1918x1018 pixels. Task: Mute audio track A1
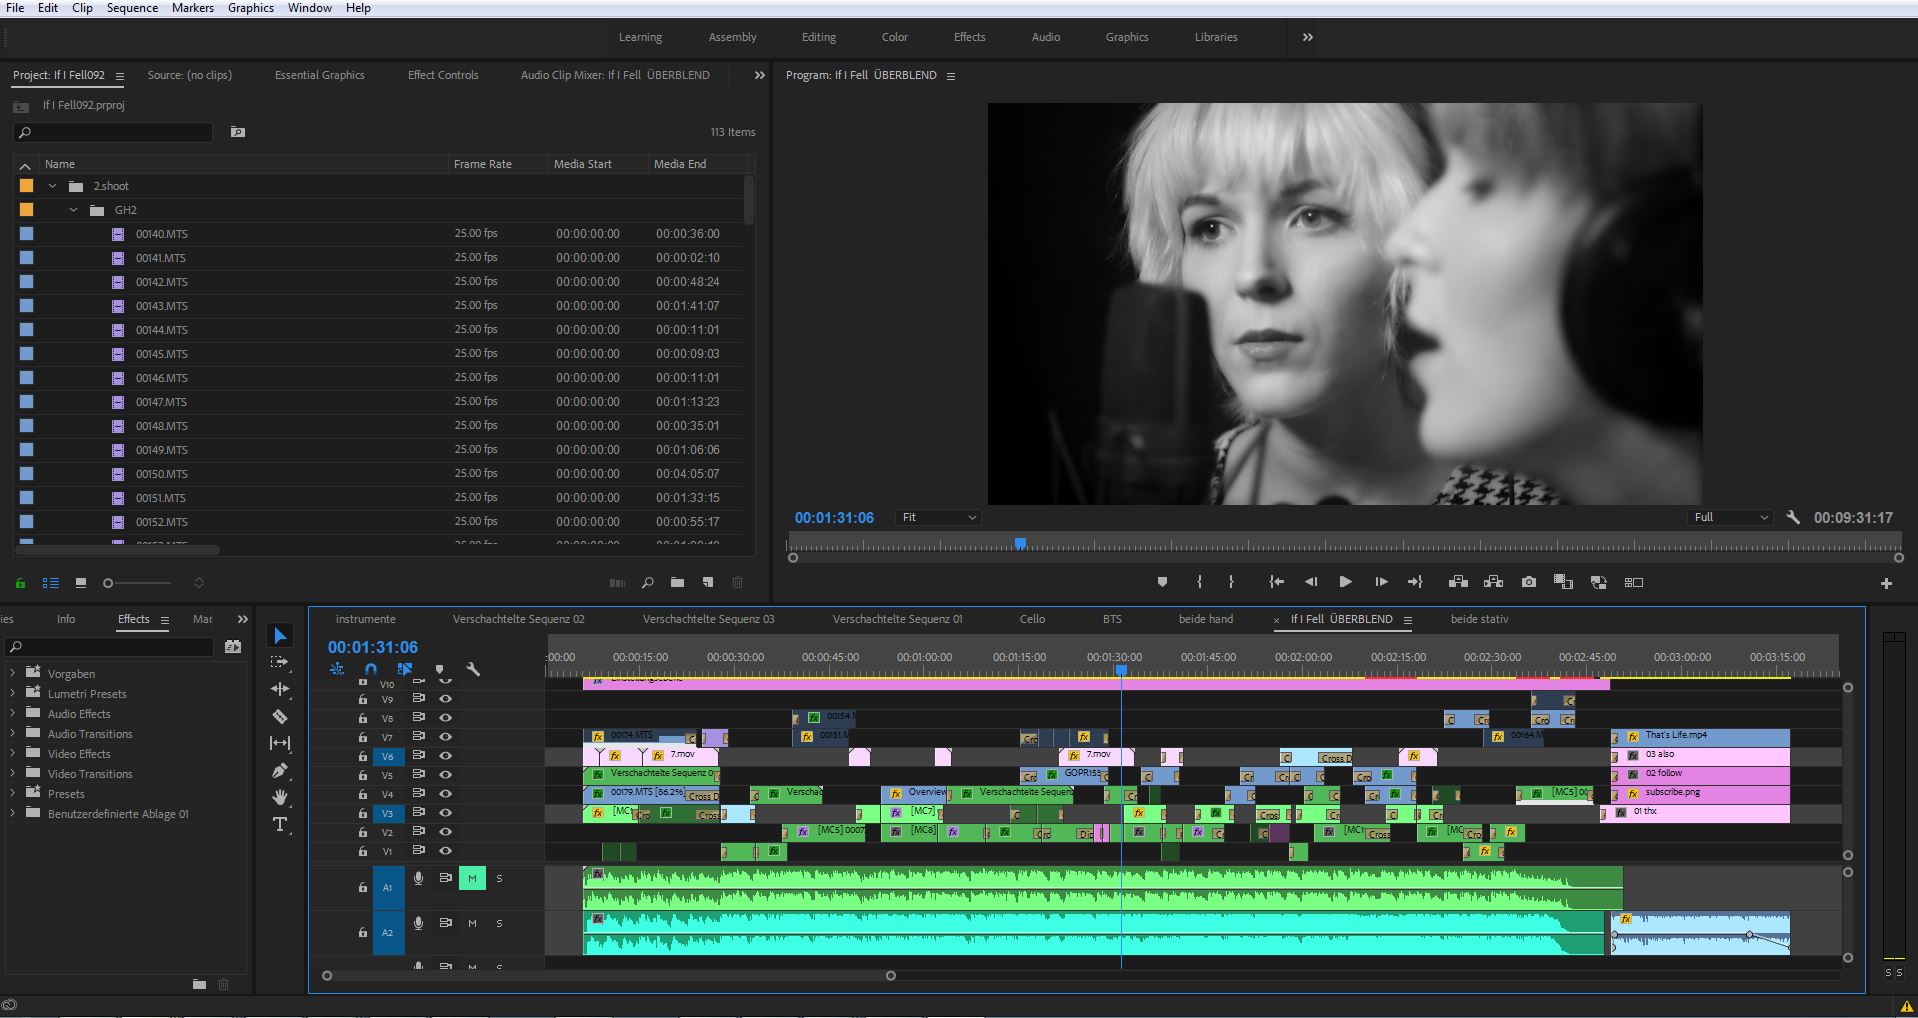click(x=472, y=878)
